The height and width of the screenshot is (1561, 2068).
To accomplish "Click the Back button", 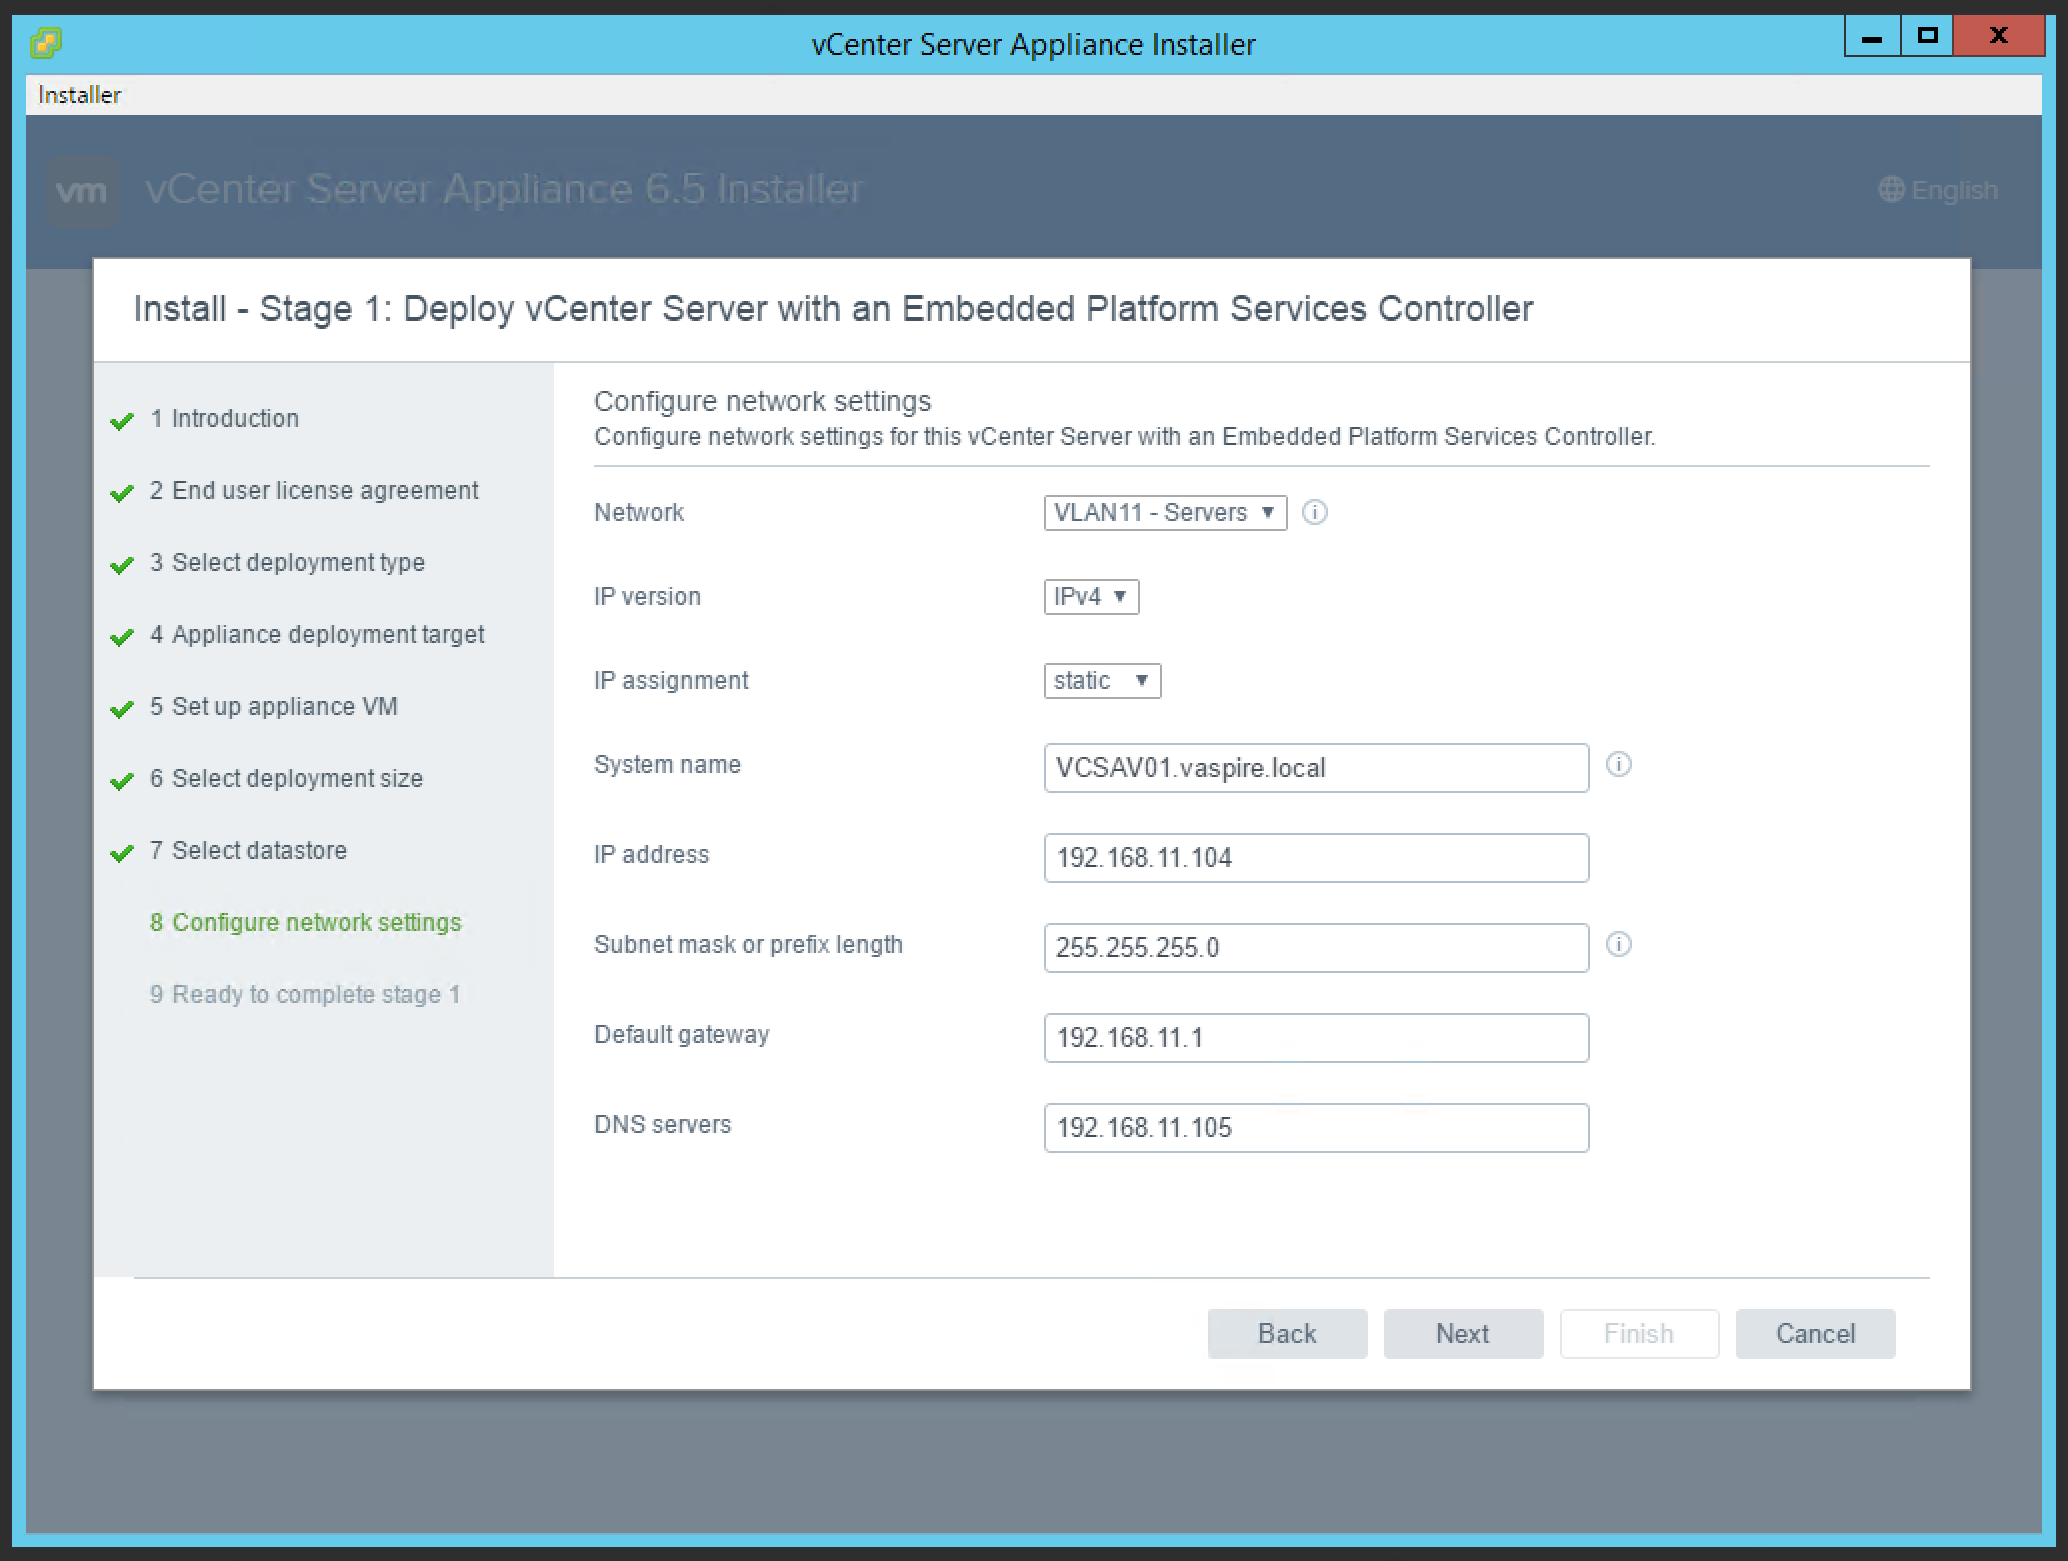I will [1287, 1333].
